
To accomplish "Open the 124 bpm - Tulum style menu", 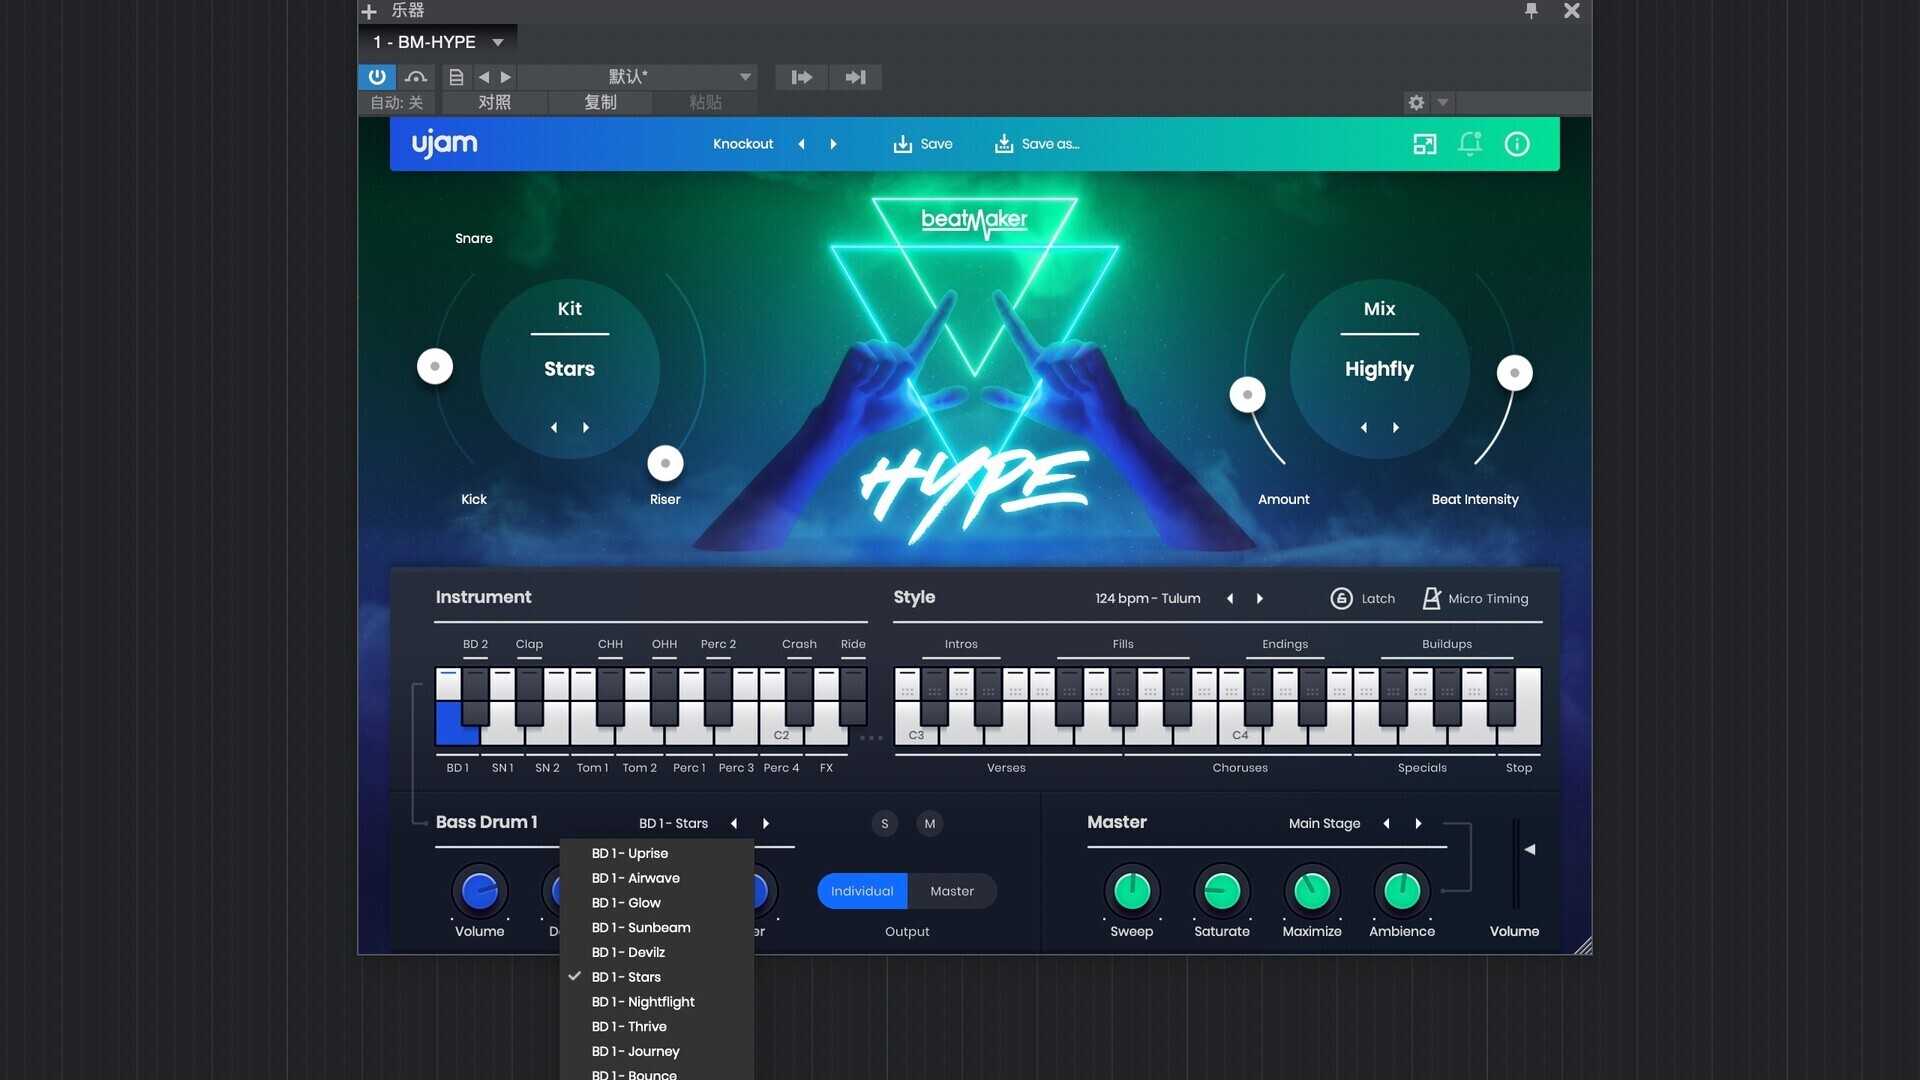I will [x=1147, y=598].
